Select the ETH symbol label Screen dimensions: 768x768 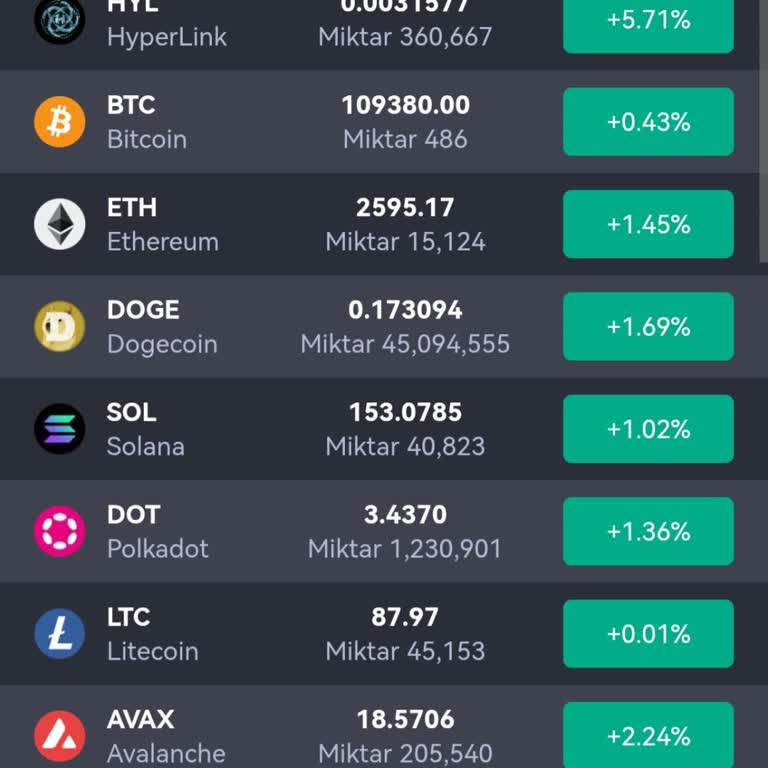pyautogui.click(x=132, y=207)
